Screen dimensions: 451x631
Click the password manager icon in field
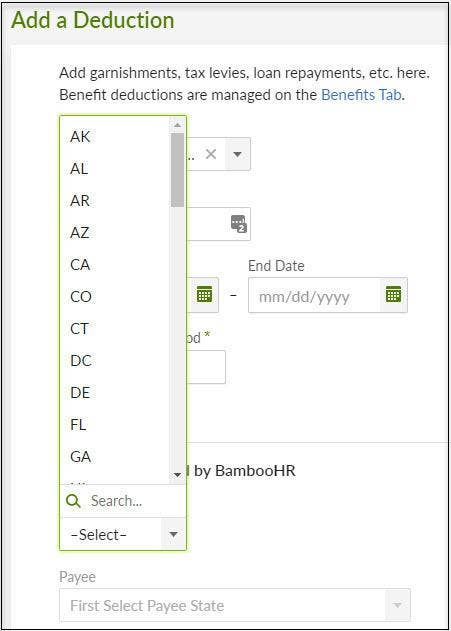click(x=239, y=224)
